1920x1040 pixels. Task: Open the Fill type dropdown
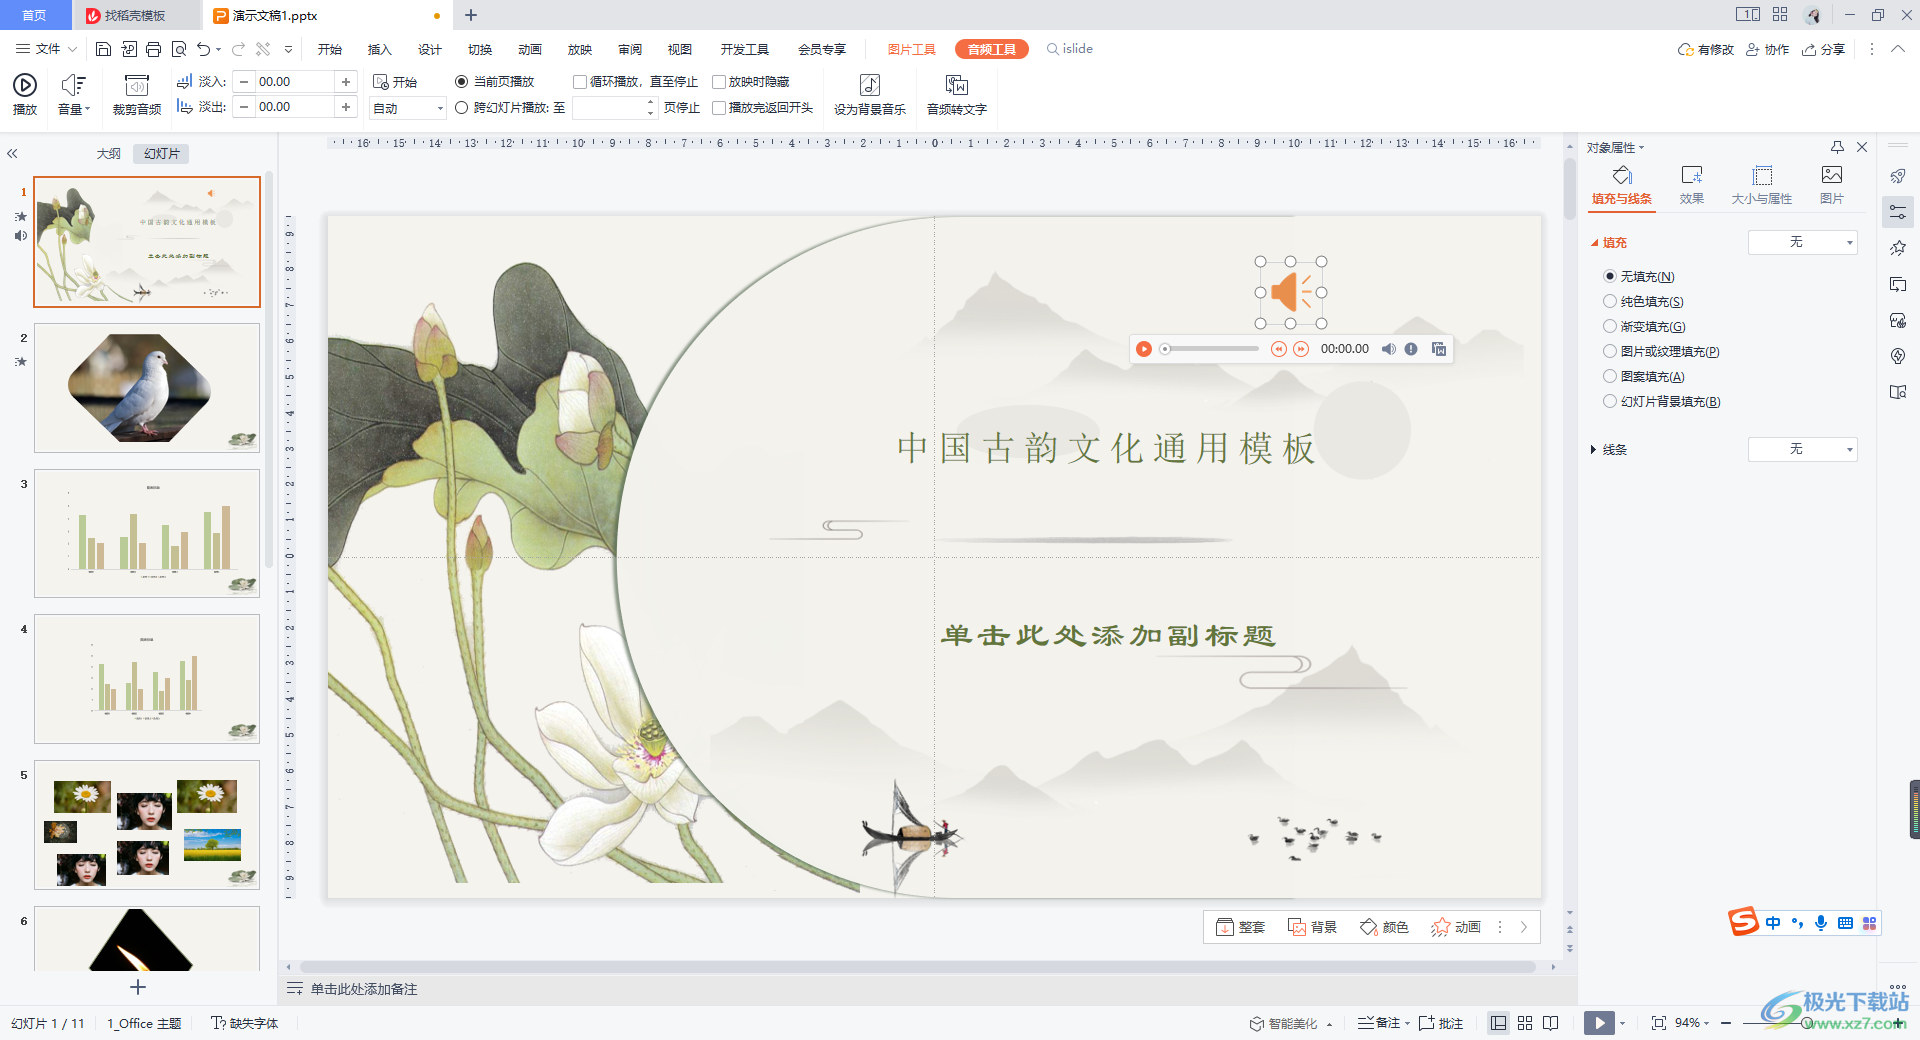1802,242
